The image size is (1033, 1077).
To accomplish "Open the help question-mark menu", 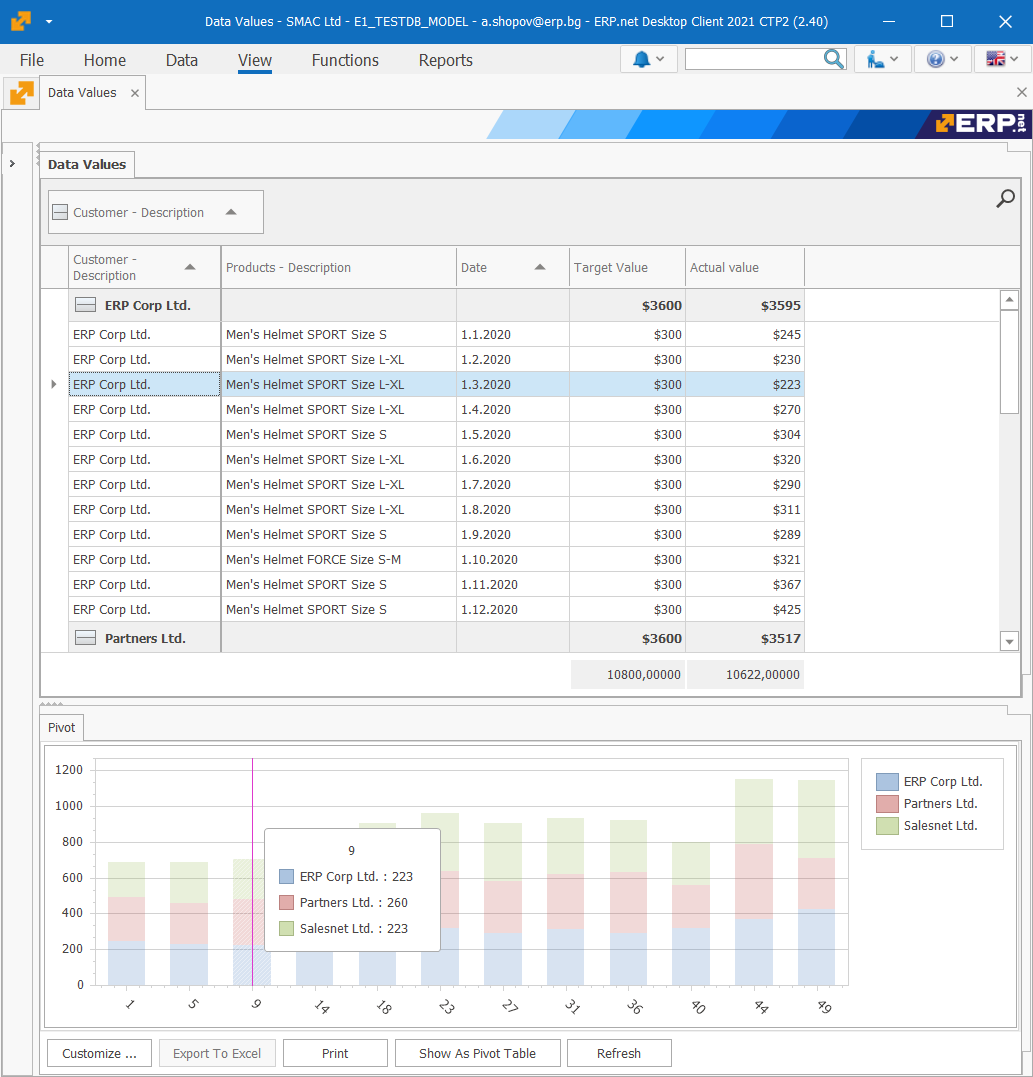I will (942, 60).
